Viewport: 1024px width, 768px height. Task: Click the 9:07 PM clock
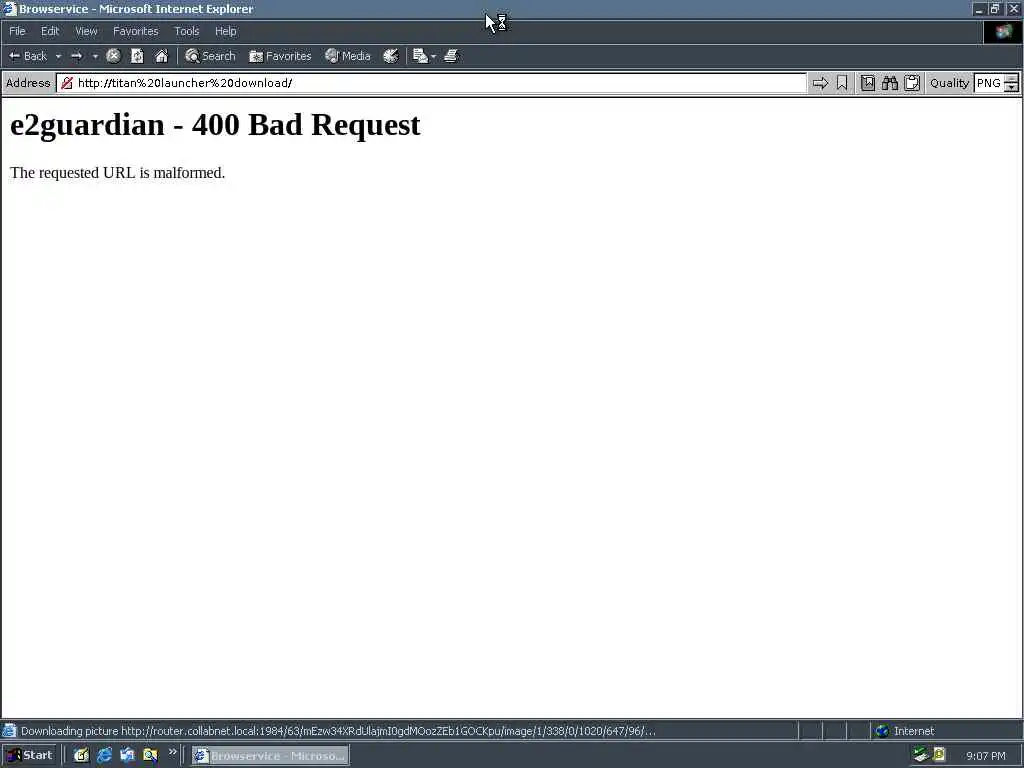coord(986,756)
